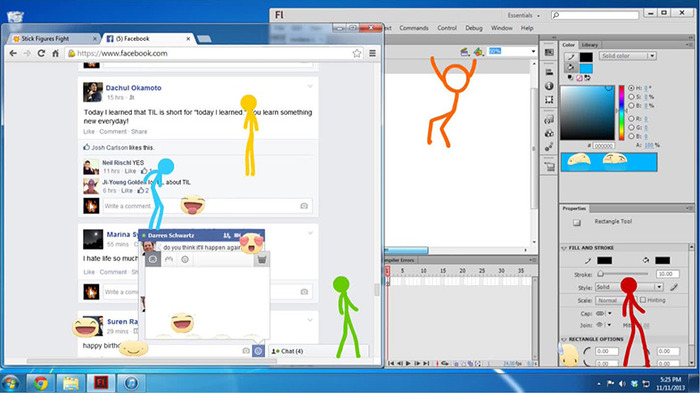Open the Commands menu
This screenshot has height=393, width=700.
pyautogui.click(x=414, y=28)
